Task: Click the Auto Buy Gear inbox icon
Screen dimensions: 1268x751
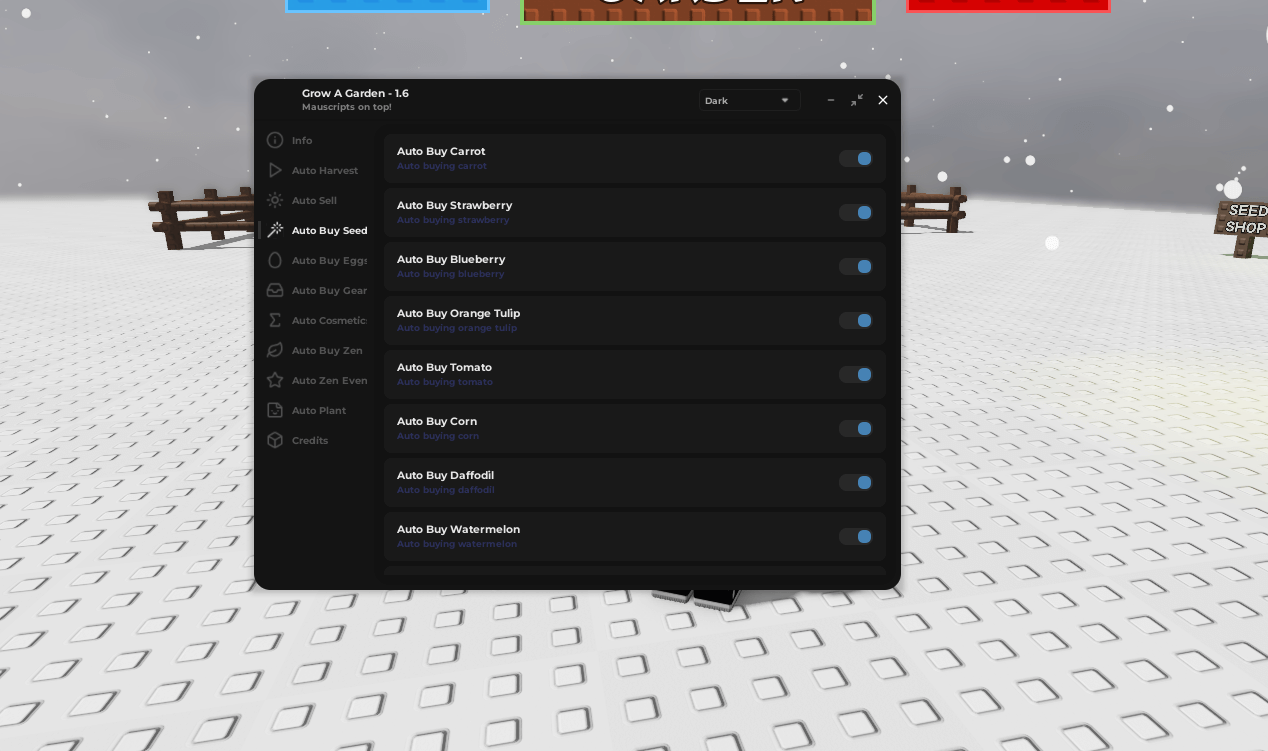Action: point(275,290)
